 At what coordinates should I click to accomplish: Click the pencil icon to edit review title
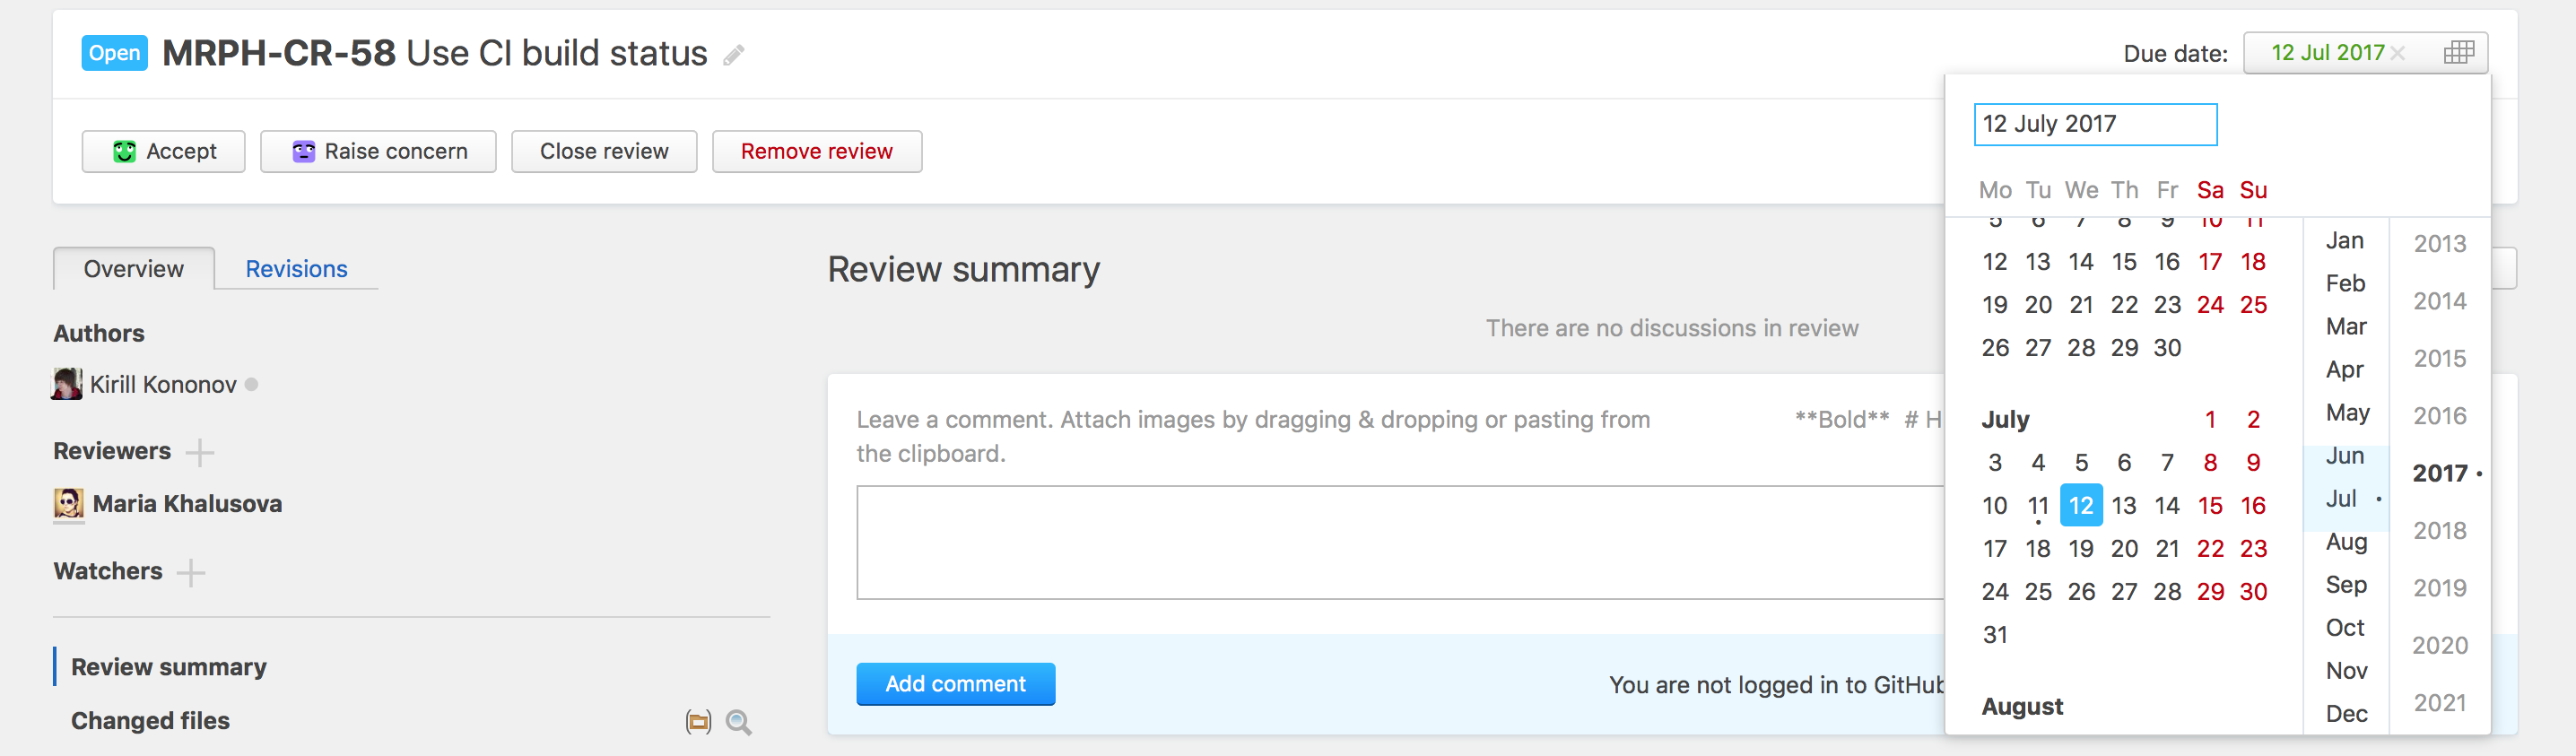click(734, 55)
